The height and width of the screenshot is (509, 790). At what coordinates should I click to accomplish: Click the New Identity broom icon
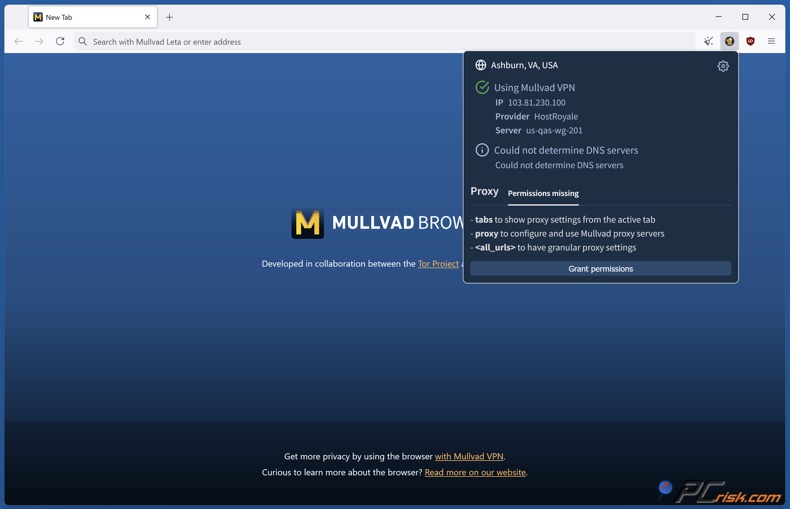point(708,41)
